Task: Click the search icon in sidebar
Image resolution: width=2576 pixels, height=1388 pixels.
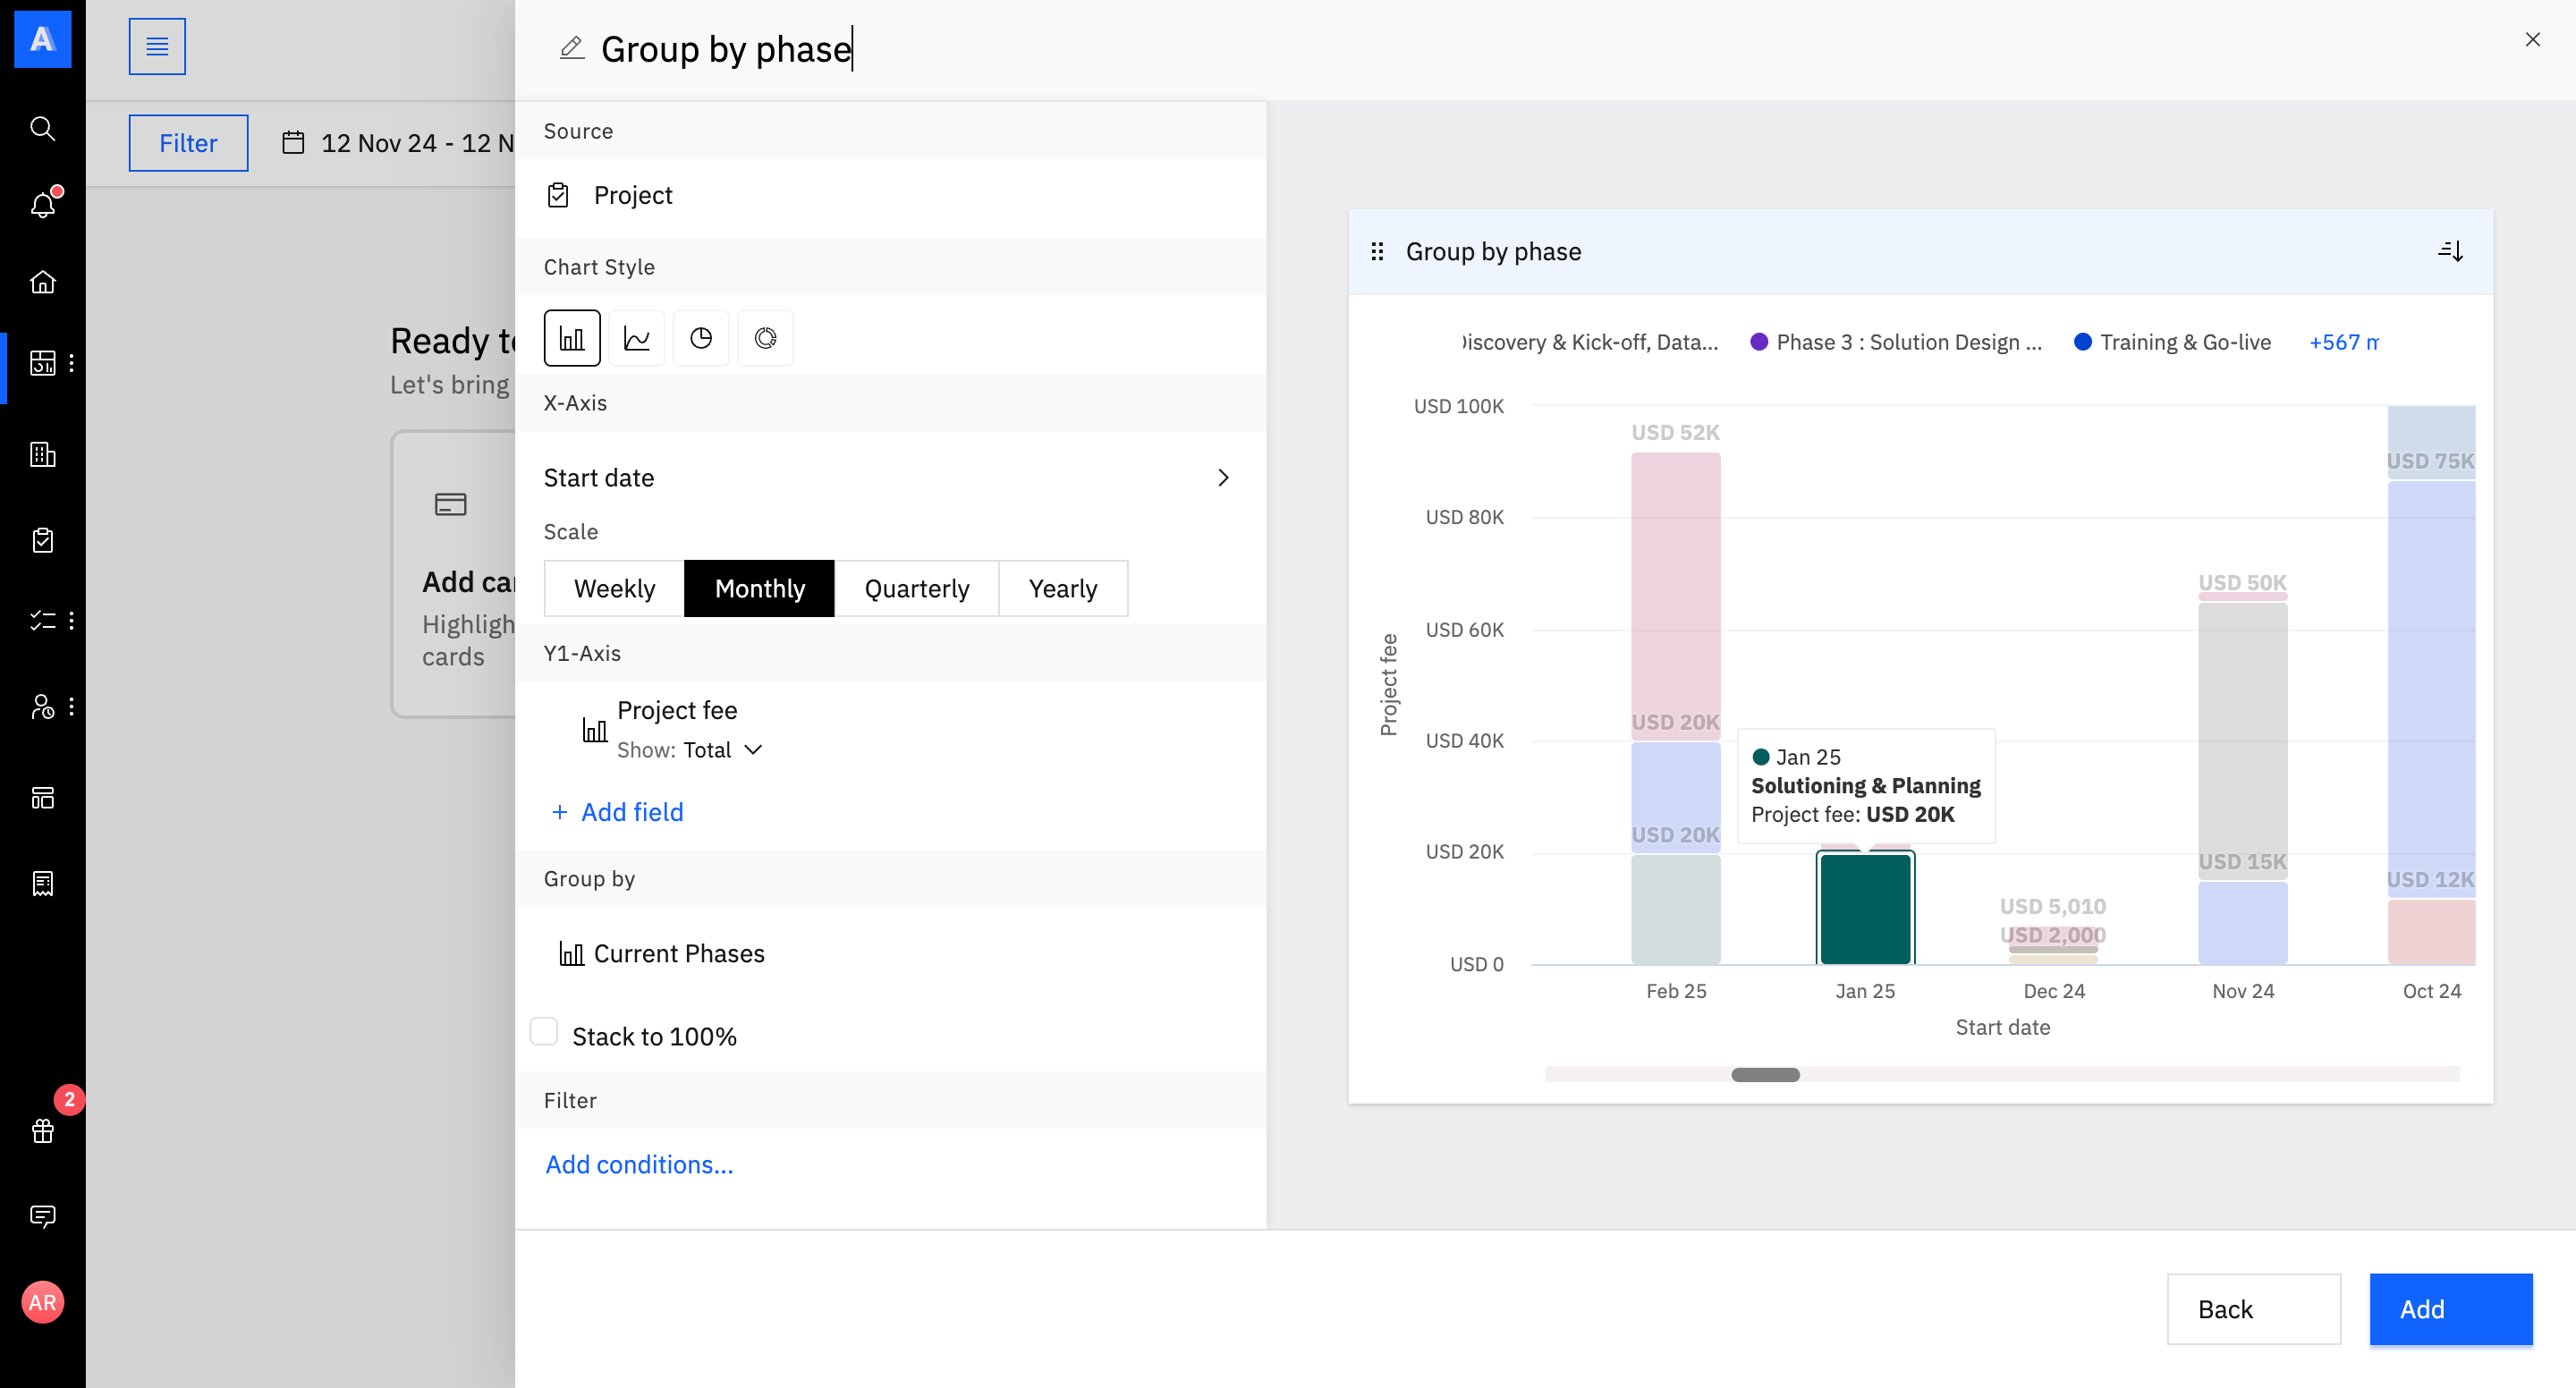Action: coord(42,128)
